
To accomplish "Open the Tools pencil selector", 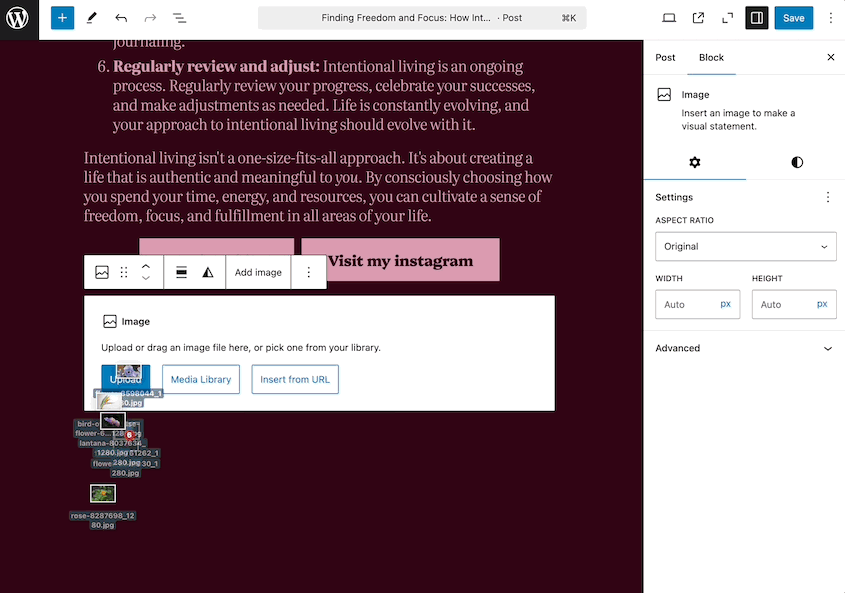I will (x=92, y=18).
